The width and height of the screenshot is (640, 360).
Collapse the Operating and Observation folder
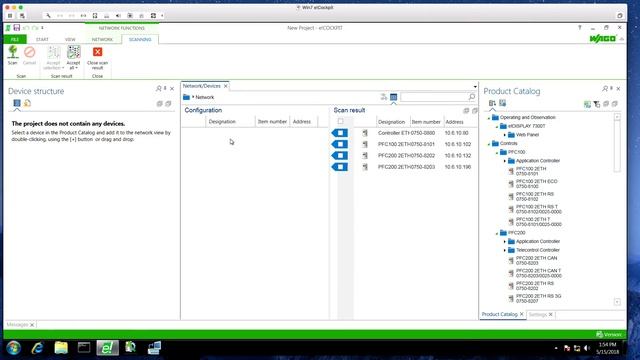tap(489, 118)
